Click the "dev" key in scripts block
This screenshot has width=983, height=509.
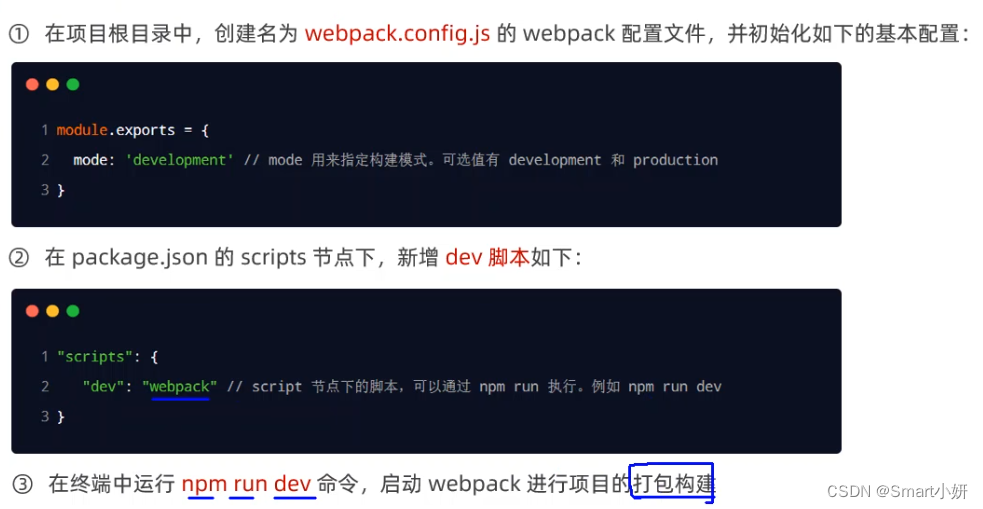pyautogui.click(x=103, y=386)
